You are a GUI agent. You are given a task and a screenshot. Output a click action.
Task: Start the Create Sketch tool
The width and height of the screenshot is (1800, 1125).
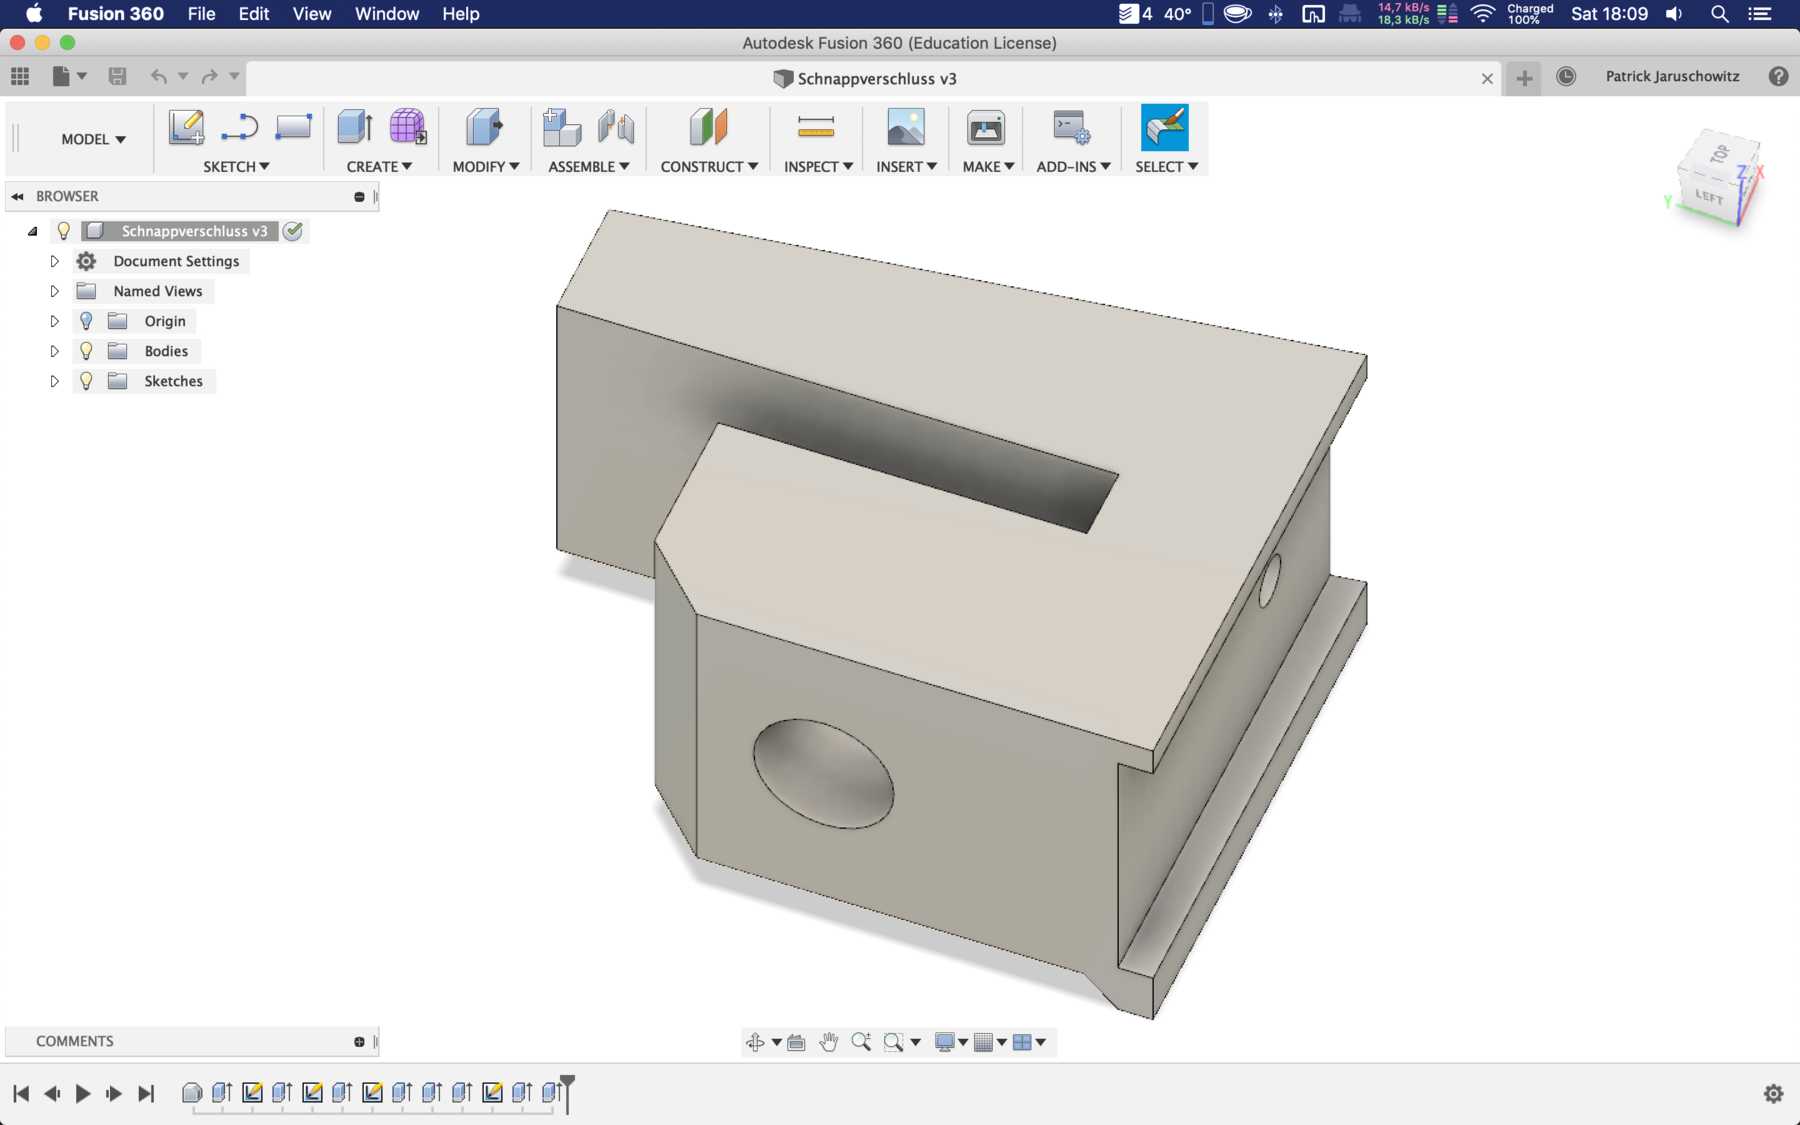pos(186,128)
